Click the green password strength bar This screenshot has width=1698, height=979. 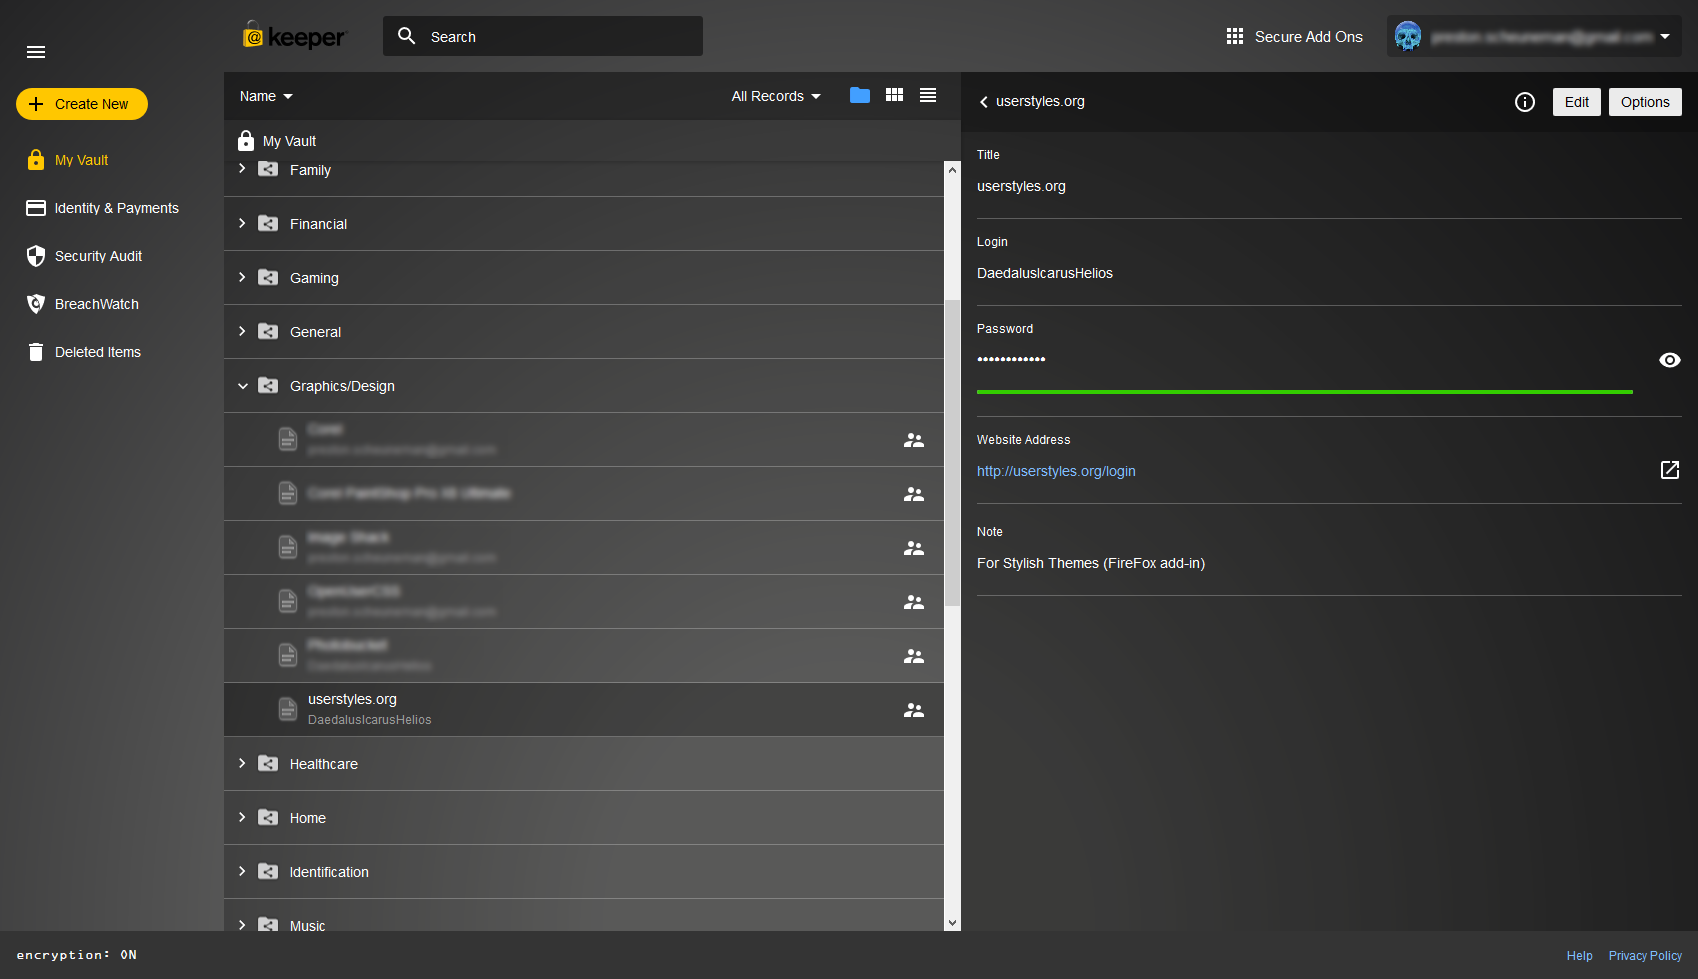click(1304, 392)
